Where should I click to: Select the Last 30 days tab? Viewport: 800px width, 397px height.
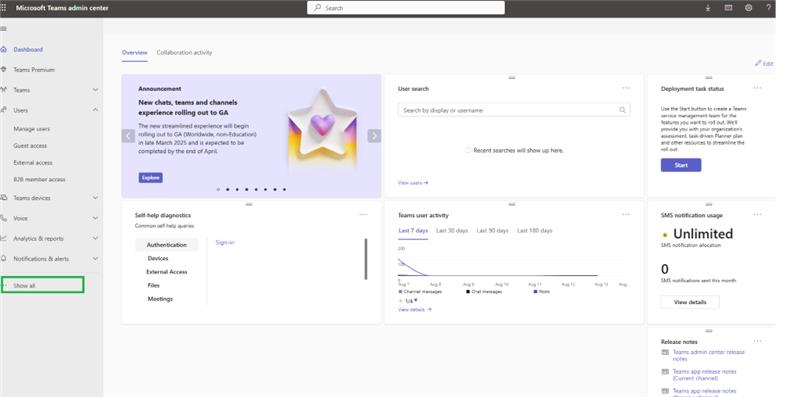tap(452, 231)
